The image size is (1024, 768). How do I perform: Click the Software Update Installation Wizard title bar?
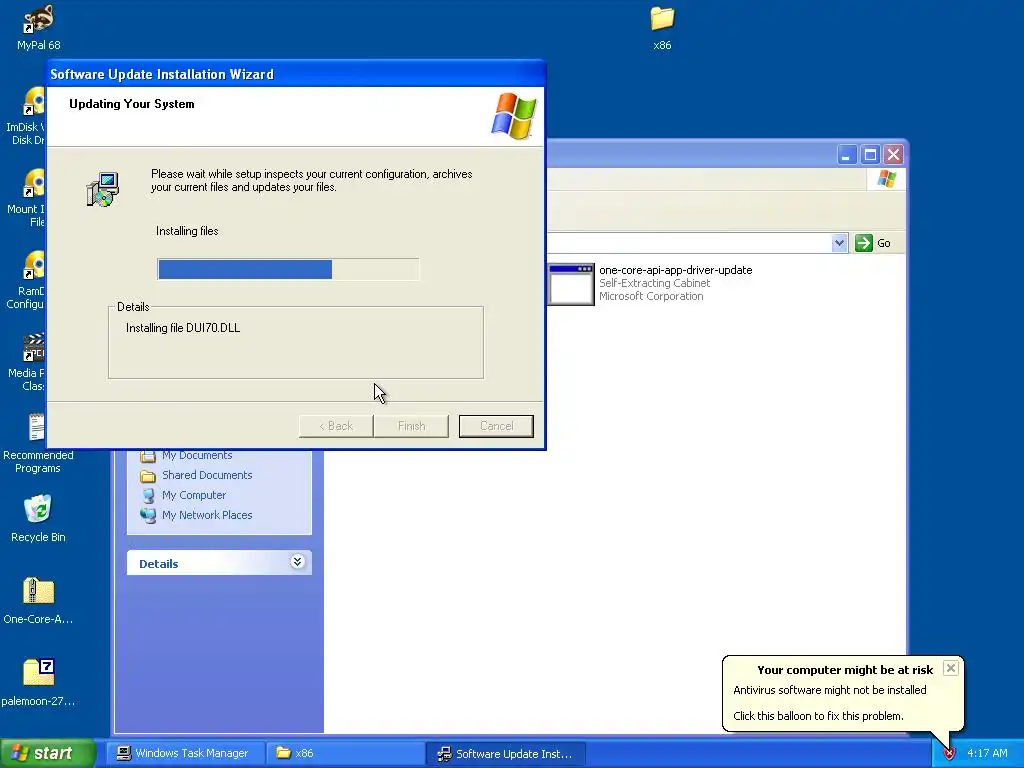coord(296,74)
